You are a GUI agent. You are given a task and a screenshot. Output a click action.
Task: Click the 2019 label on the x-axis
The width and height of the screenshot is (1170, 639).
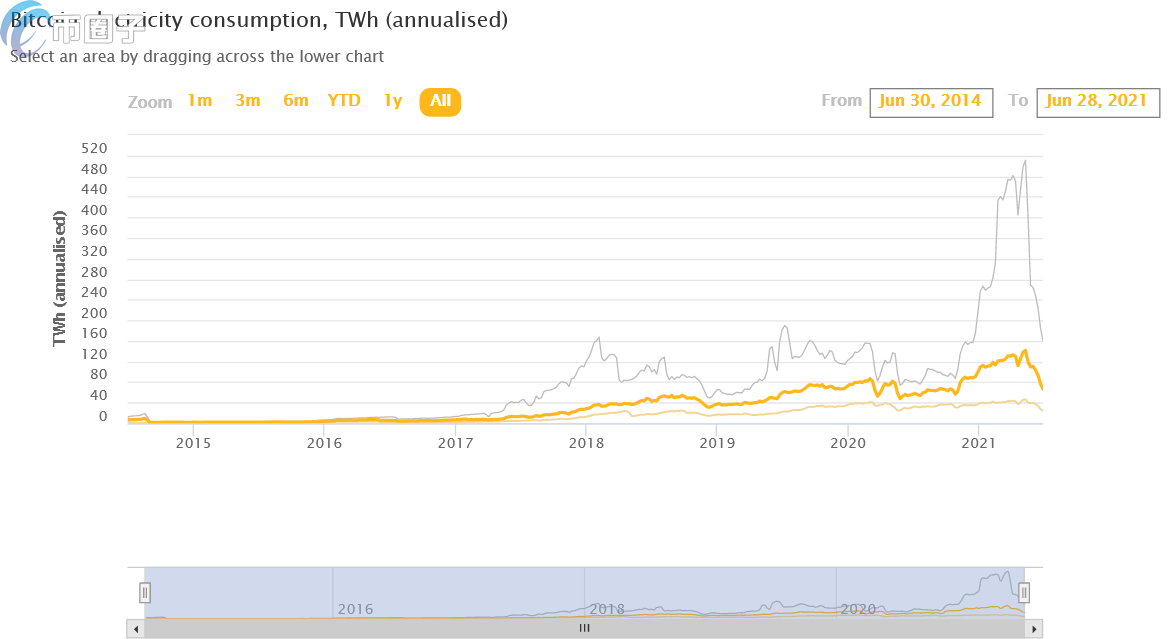pyautogui.click(x=717, y=441)
